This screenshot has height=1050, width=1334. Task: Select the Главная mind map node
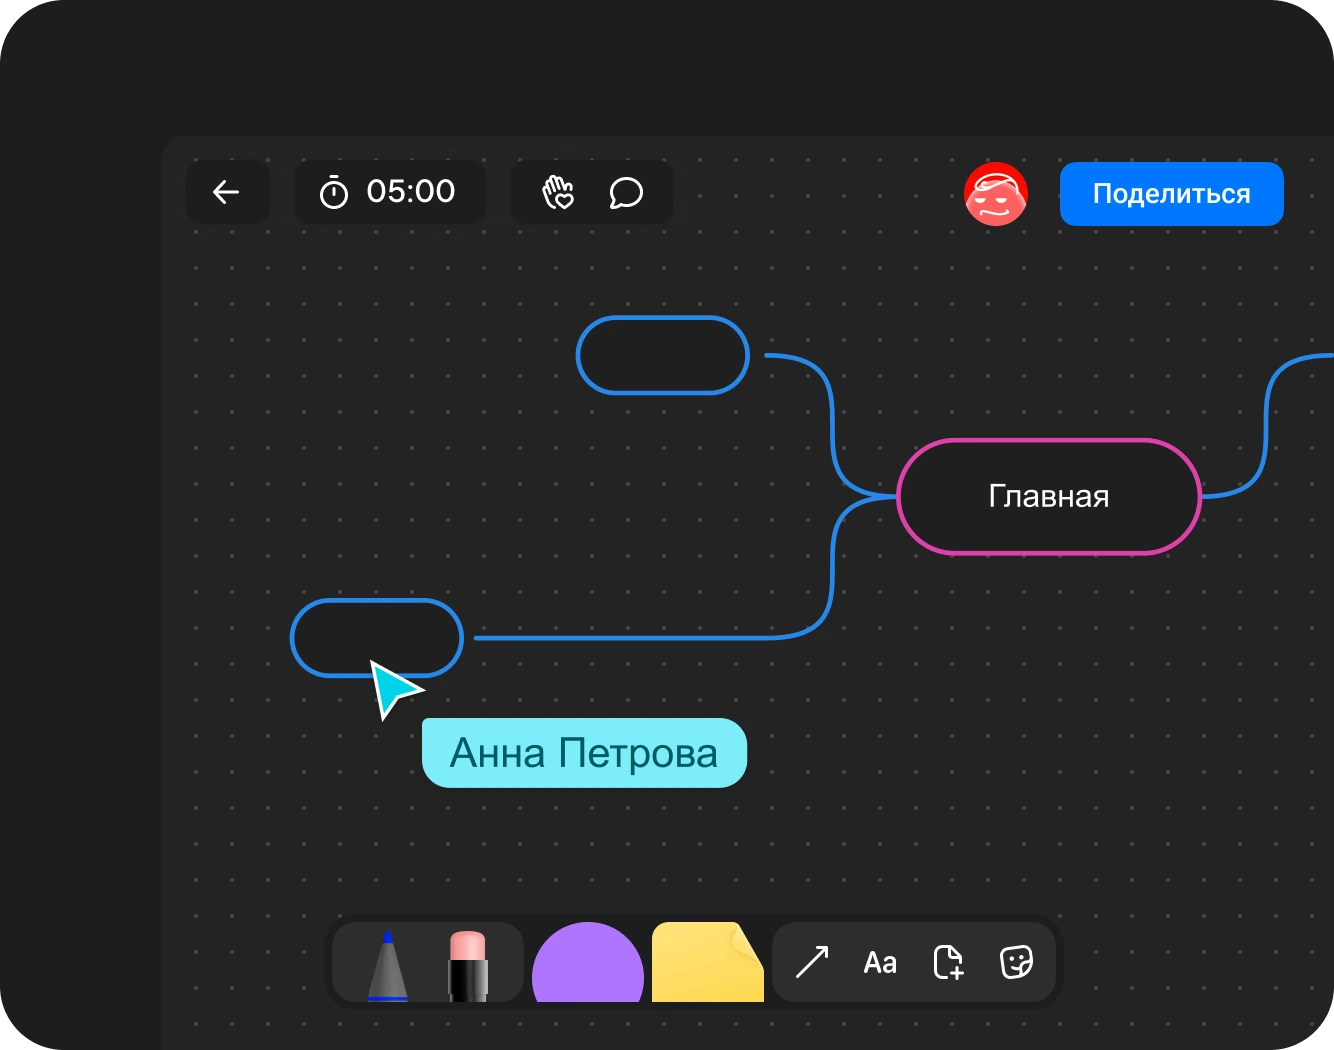(x=1048, y=496)
